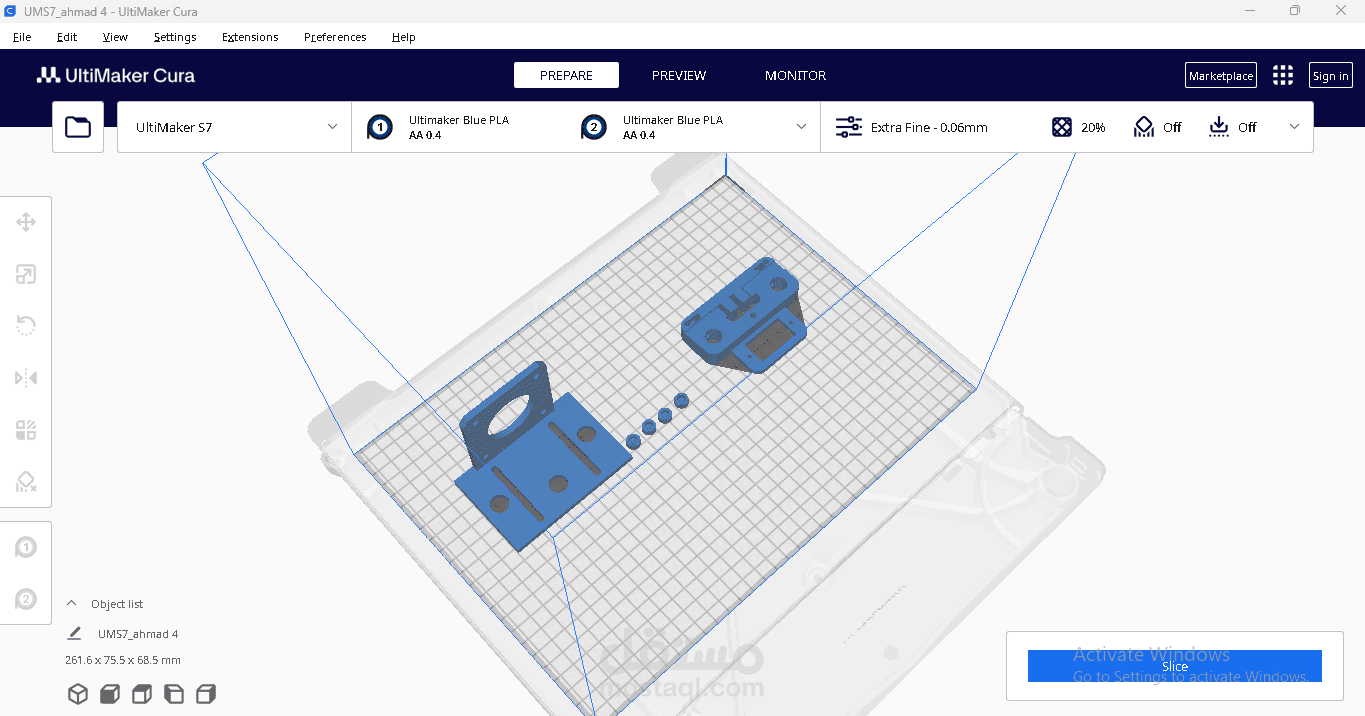The width and height of the screenshot is (1365, 716).
Task: Click the 261.6 x 75.5 x 68.5 mm dimensions
Action: 123,660
